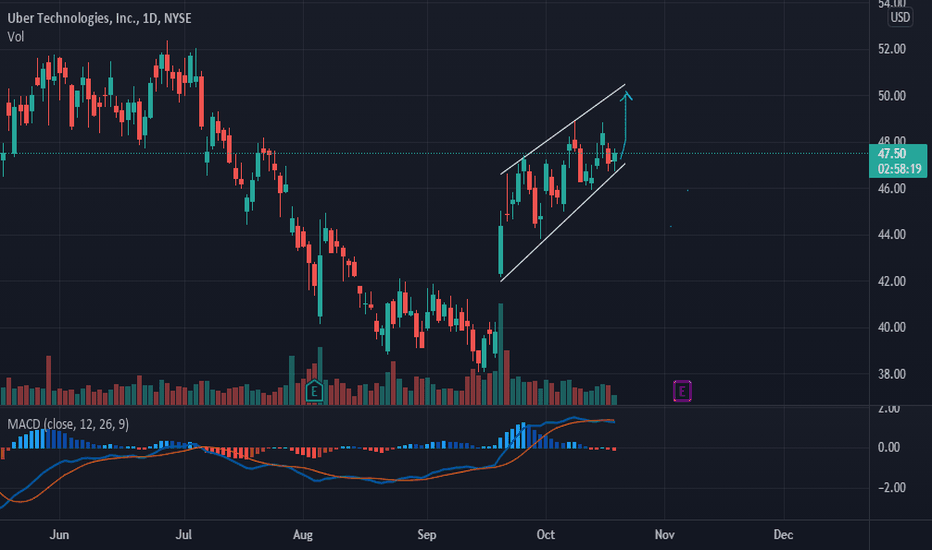The height and width of the screenshot is (550, 932).
Task: Click the Aug label on time axis
Action: 303,535
